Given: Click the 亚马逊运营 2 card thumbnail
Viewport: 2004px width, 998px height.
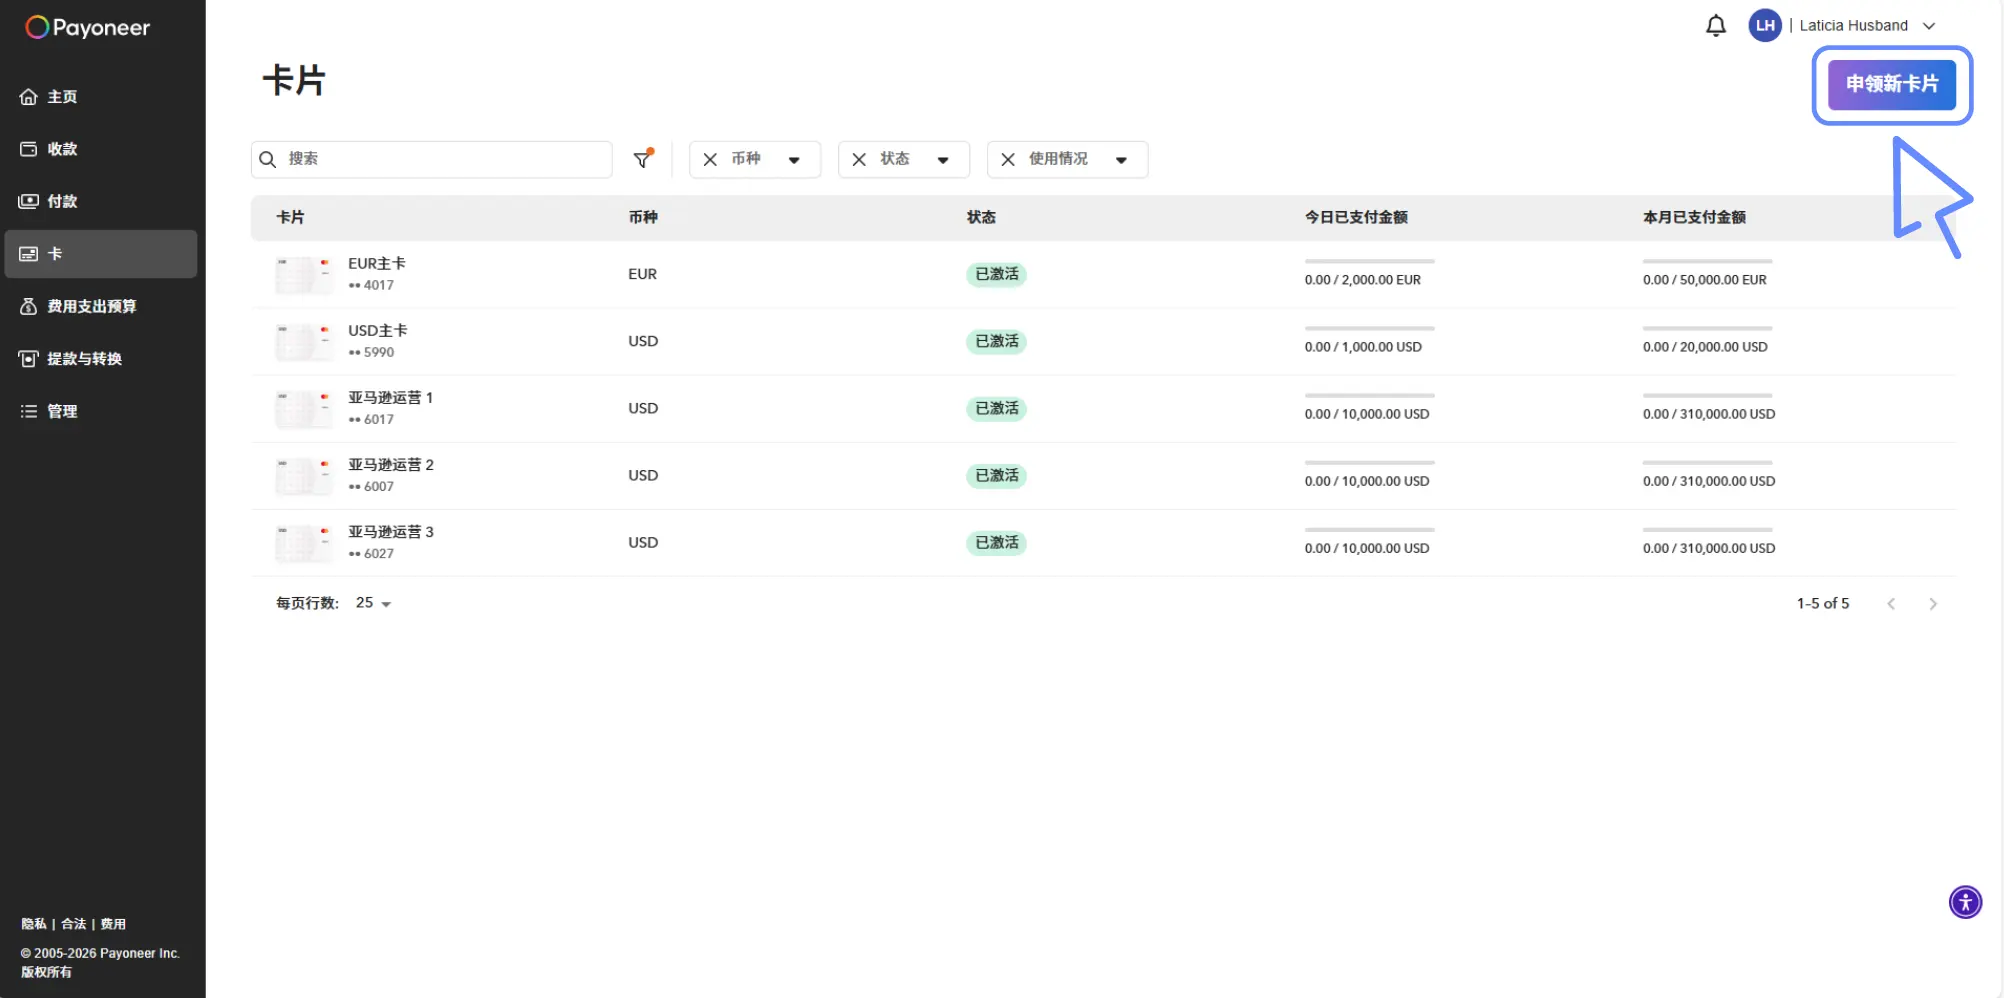Looking at the screenshot, I should coord(304,476).
